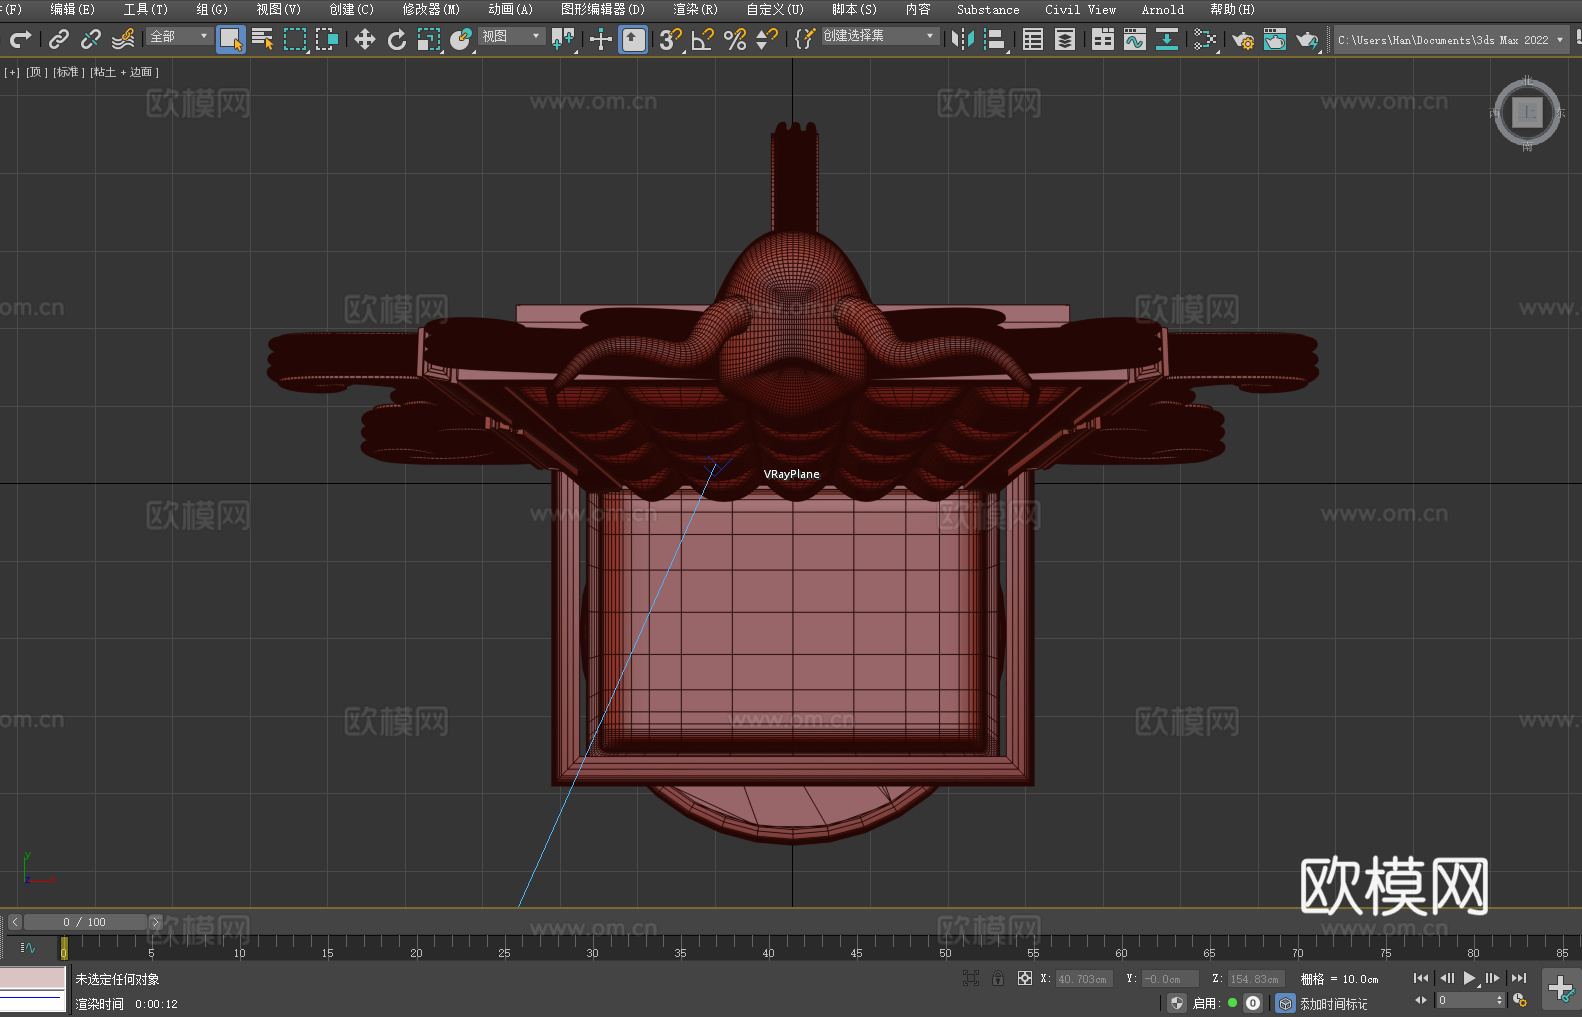The height and width of the screenshot is (1017, 1582).
Task: Click the Z coordinate field
Action: 1255,979
